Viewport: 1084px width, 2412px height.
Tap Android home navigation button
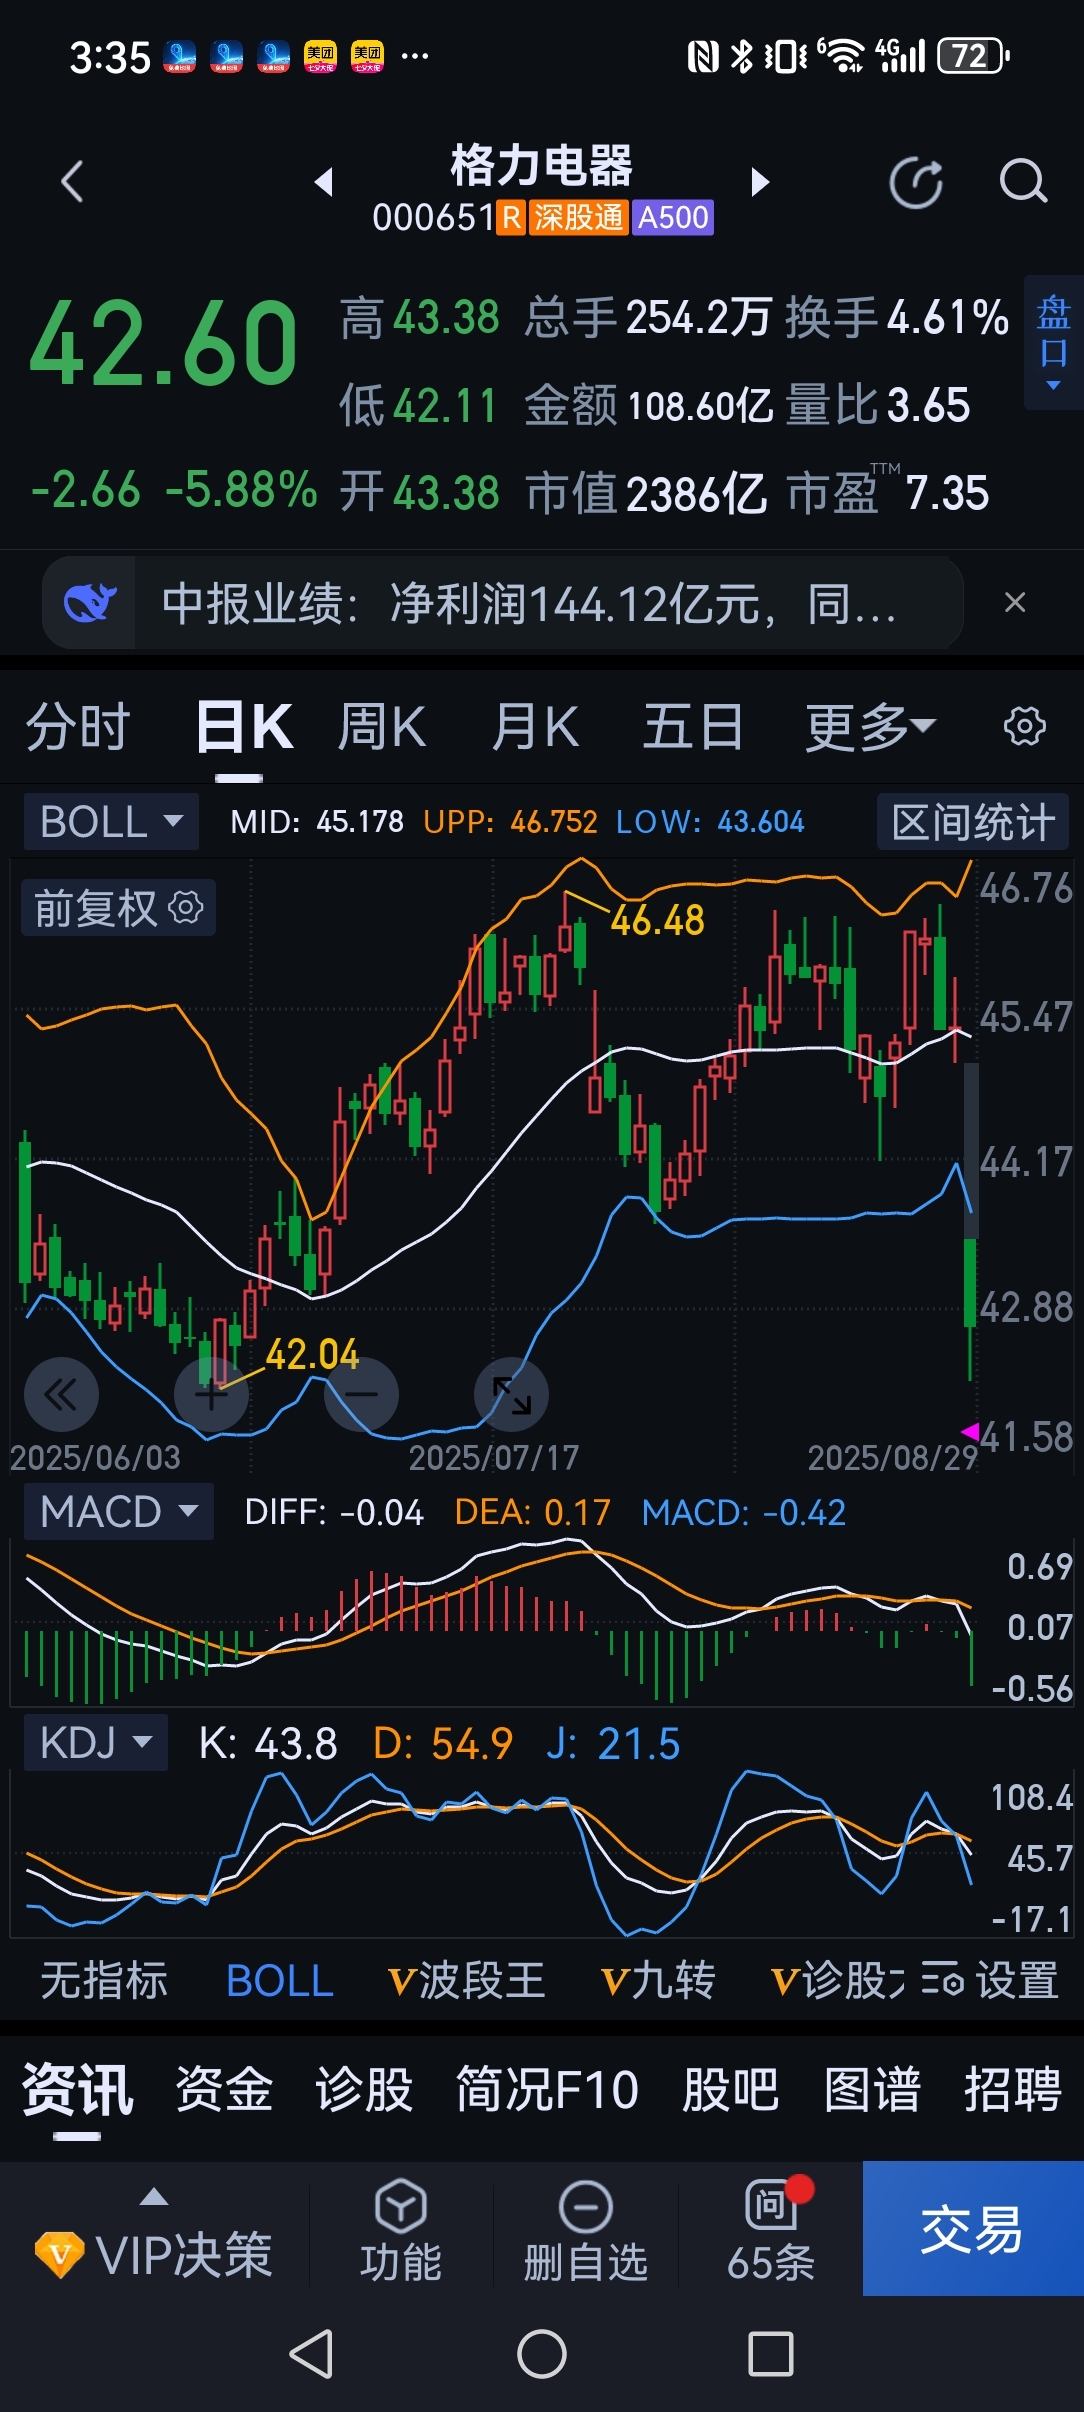(542, 2354)
